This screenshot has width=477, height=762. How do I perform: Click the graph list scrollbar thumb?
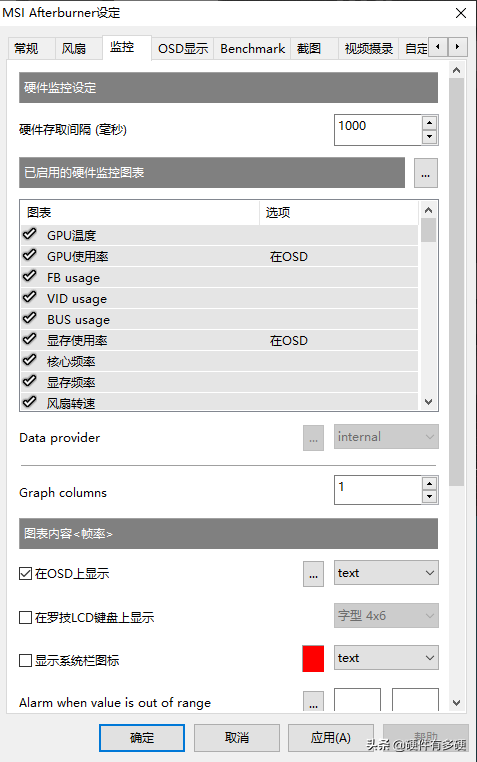(428, 230)
